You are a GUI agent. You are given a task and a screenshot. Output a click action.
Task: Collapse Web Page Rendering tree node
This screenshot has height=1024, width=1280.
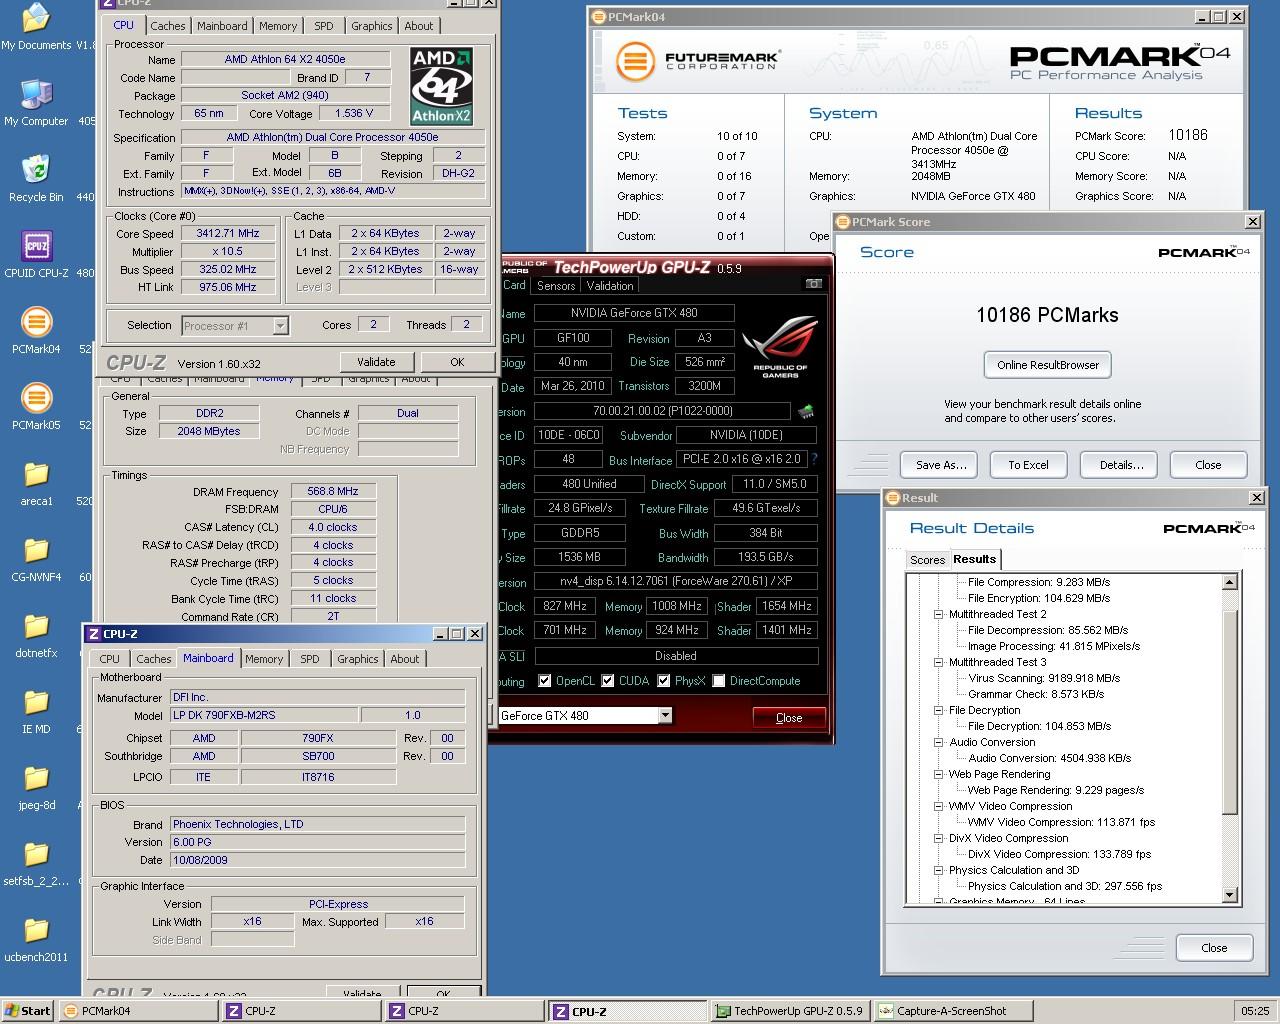[x=938, y=774]
